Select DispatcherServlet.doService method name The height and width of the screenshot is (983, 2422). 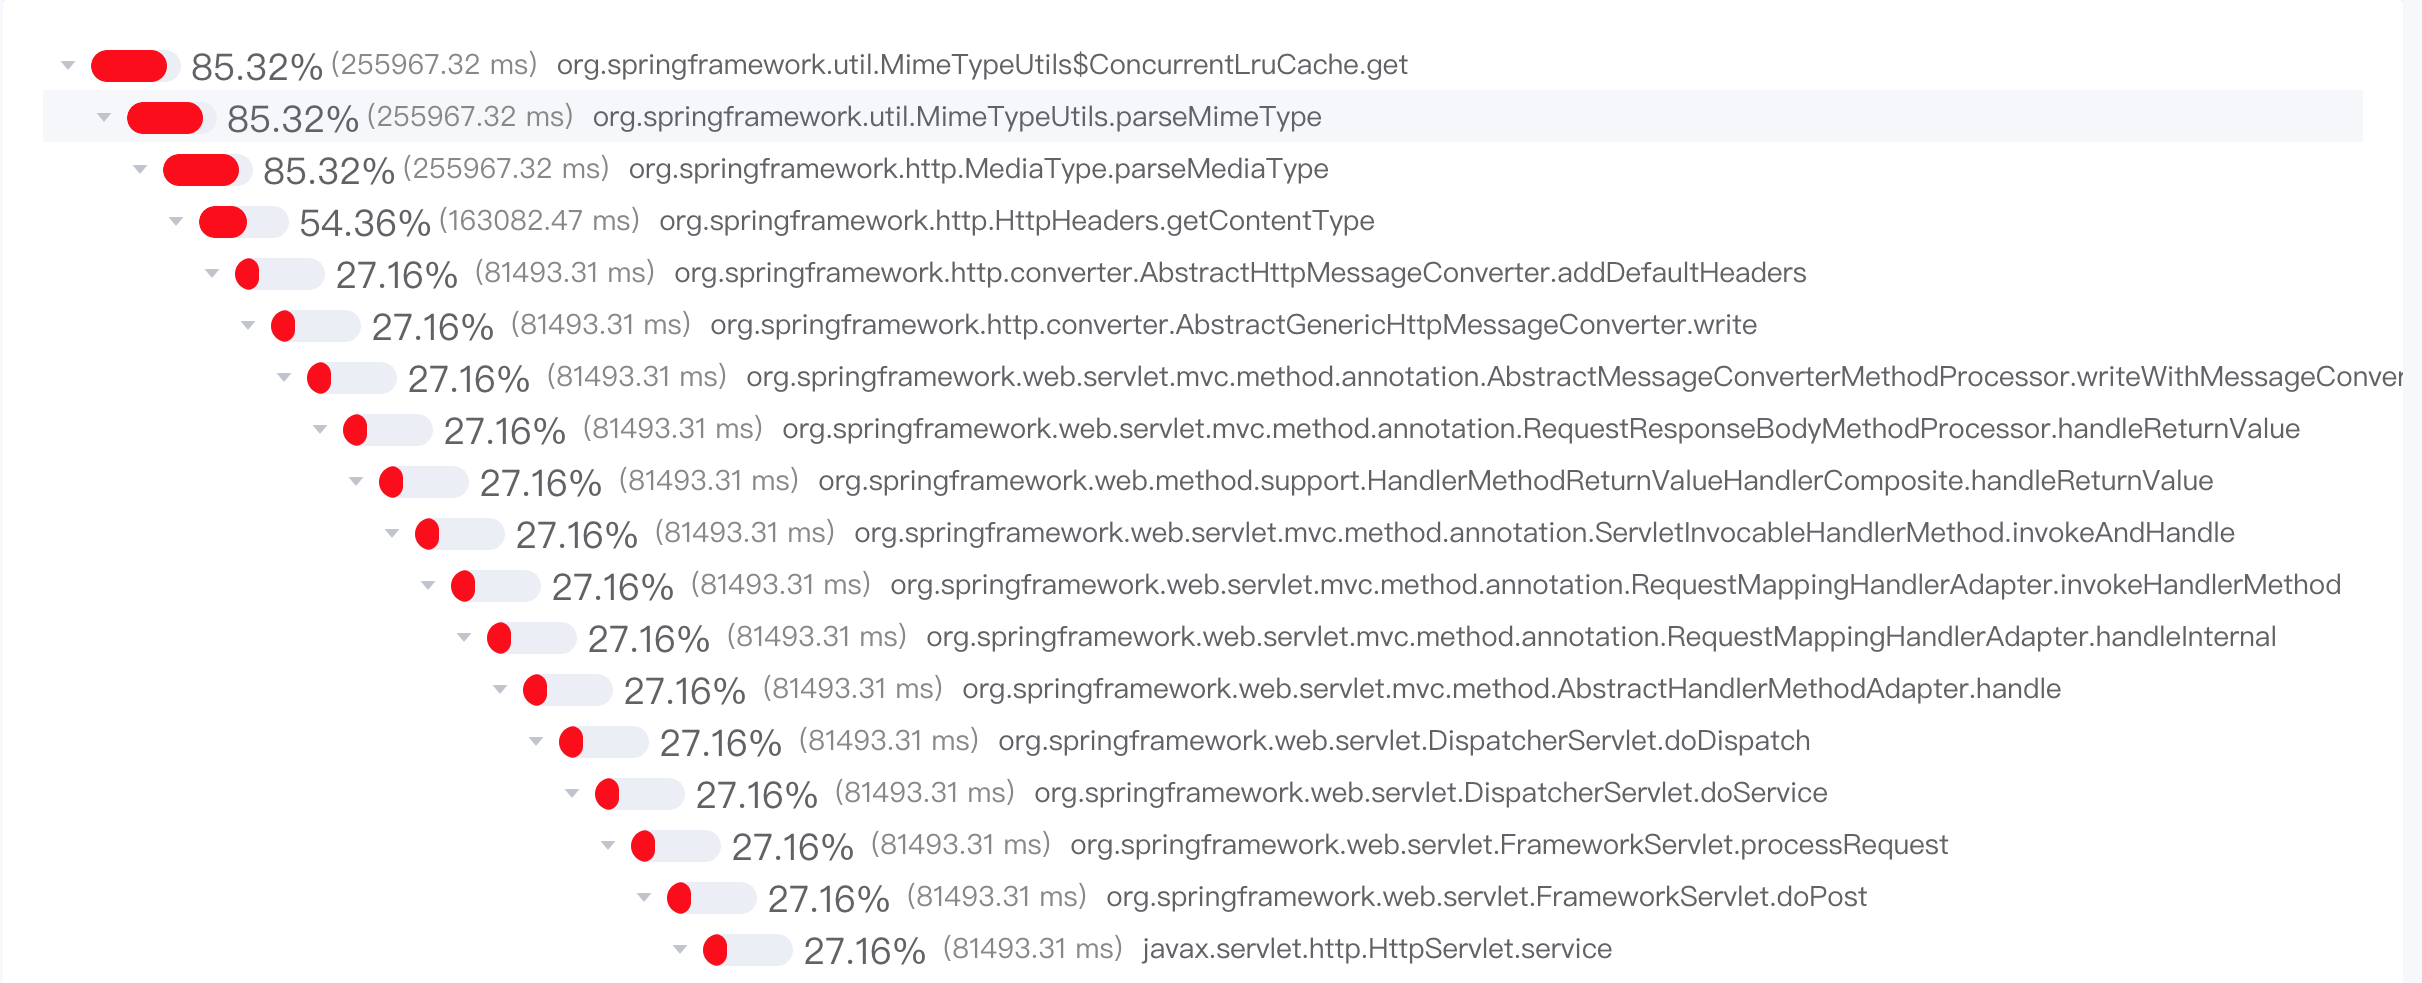coord(1430,793)
